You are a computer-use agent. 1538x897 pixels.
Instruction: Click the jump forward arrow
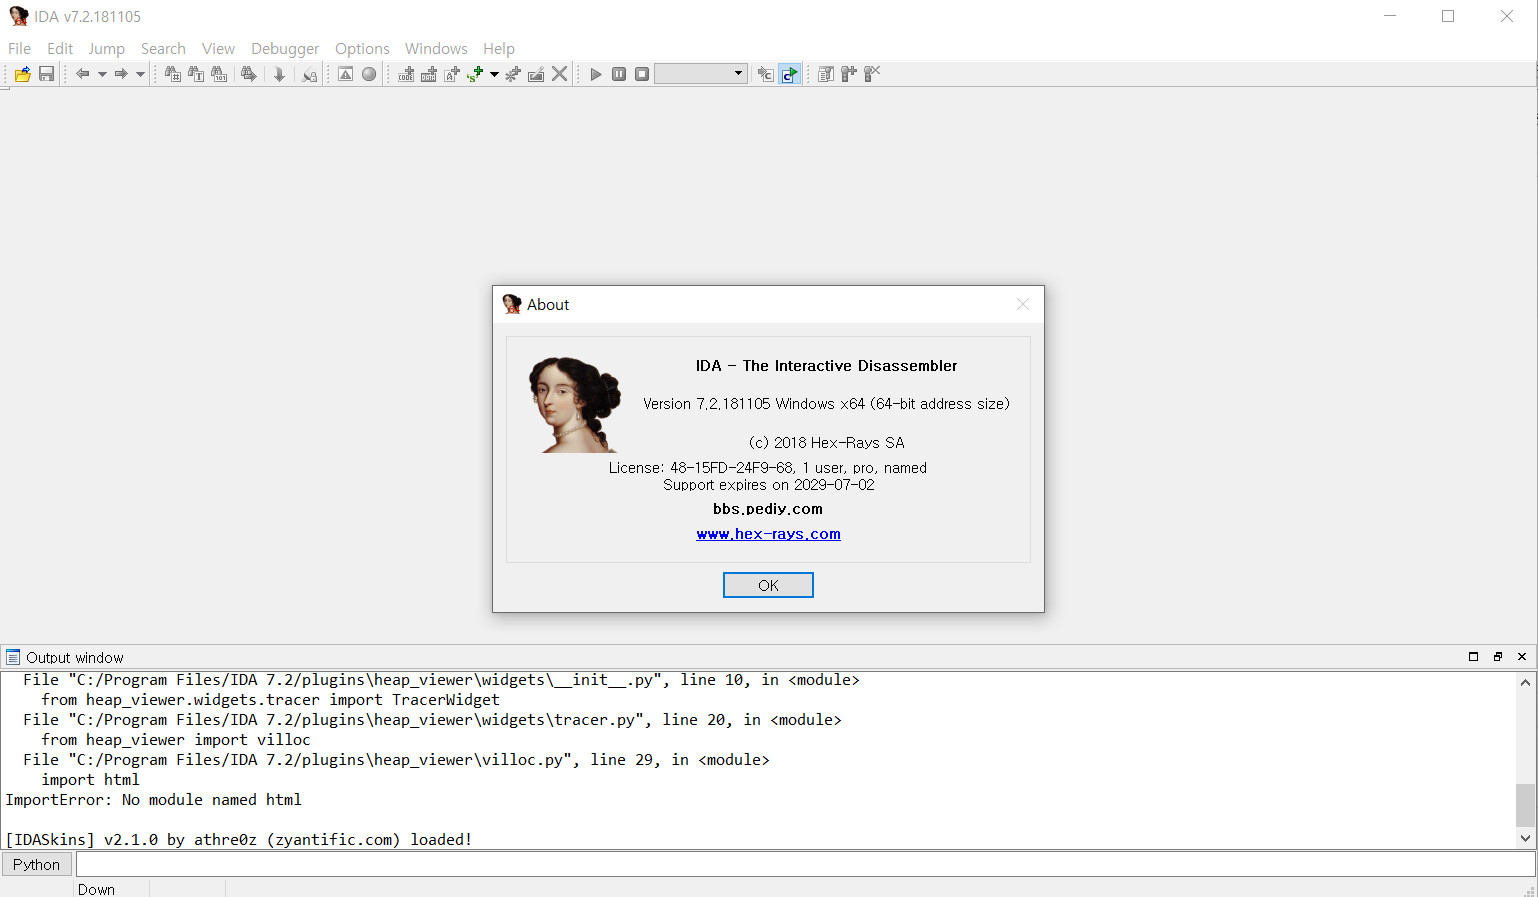[121, 74]
